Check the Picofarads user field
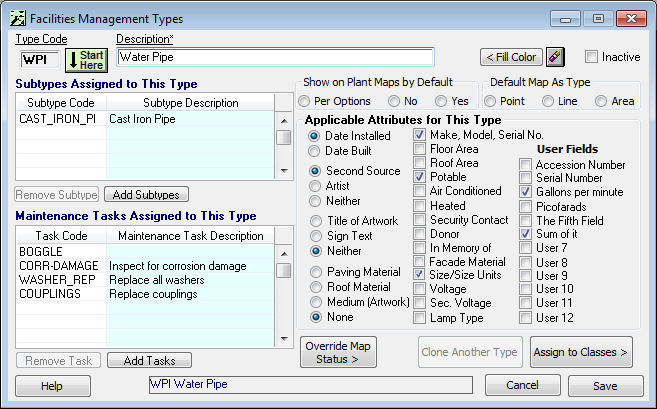657x409 pixels. (x=525, y=207)
